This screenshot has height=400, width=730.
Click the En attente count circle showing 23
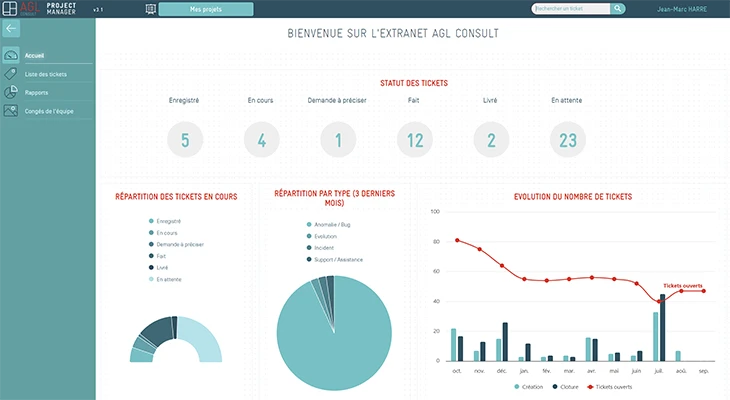(568, 140)
